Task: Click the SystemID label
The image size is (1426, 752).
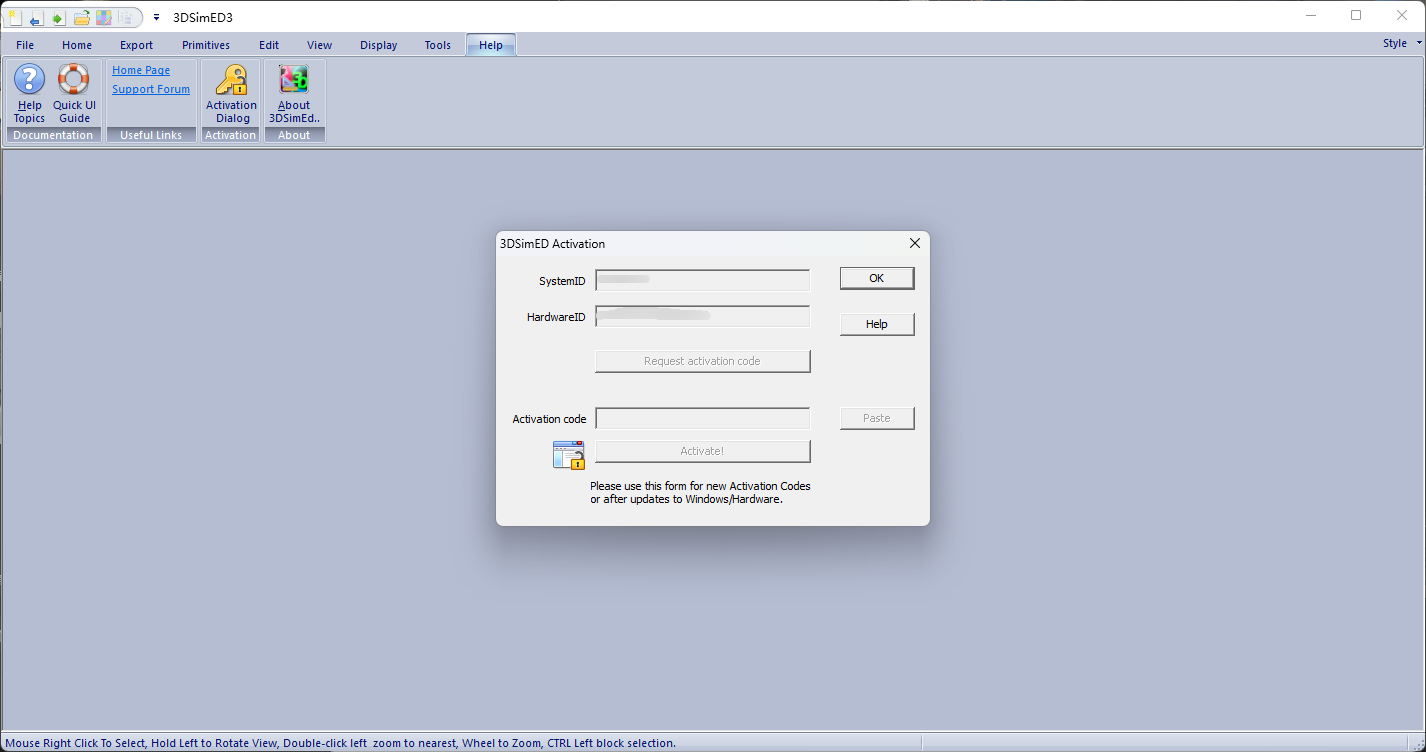Action: pos(562,281)
